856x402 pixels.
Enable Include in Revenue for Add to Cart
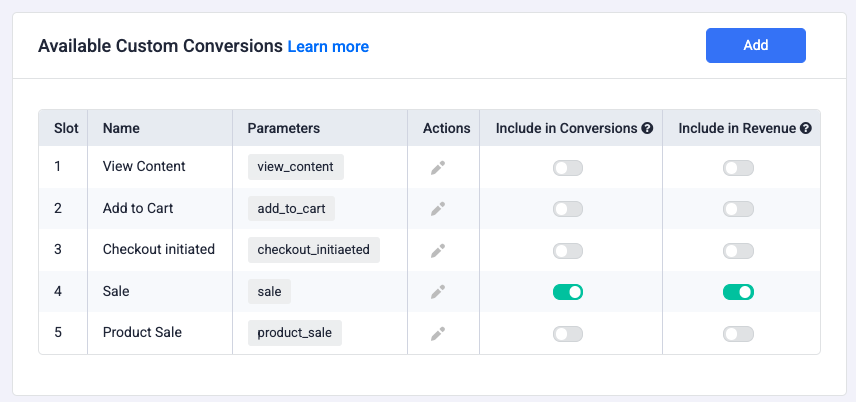(738, 209)
